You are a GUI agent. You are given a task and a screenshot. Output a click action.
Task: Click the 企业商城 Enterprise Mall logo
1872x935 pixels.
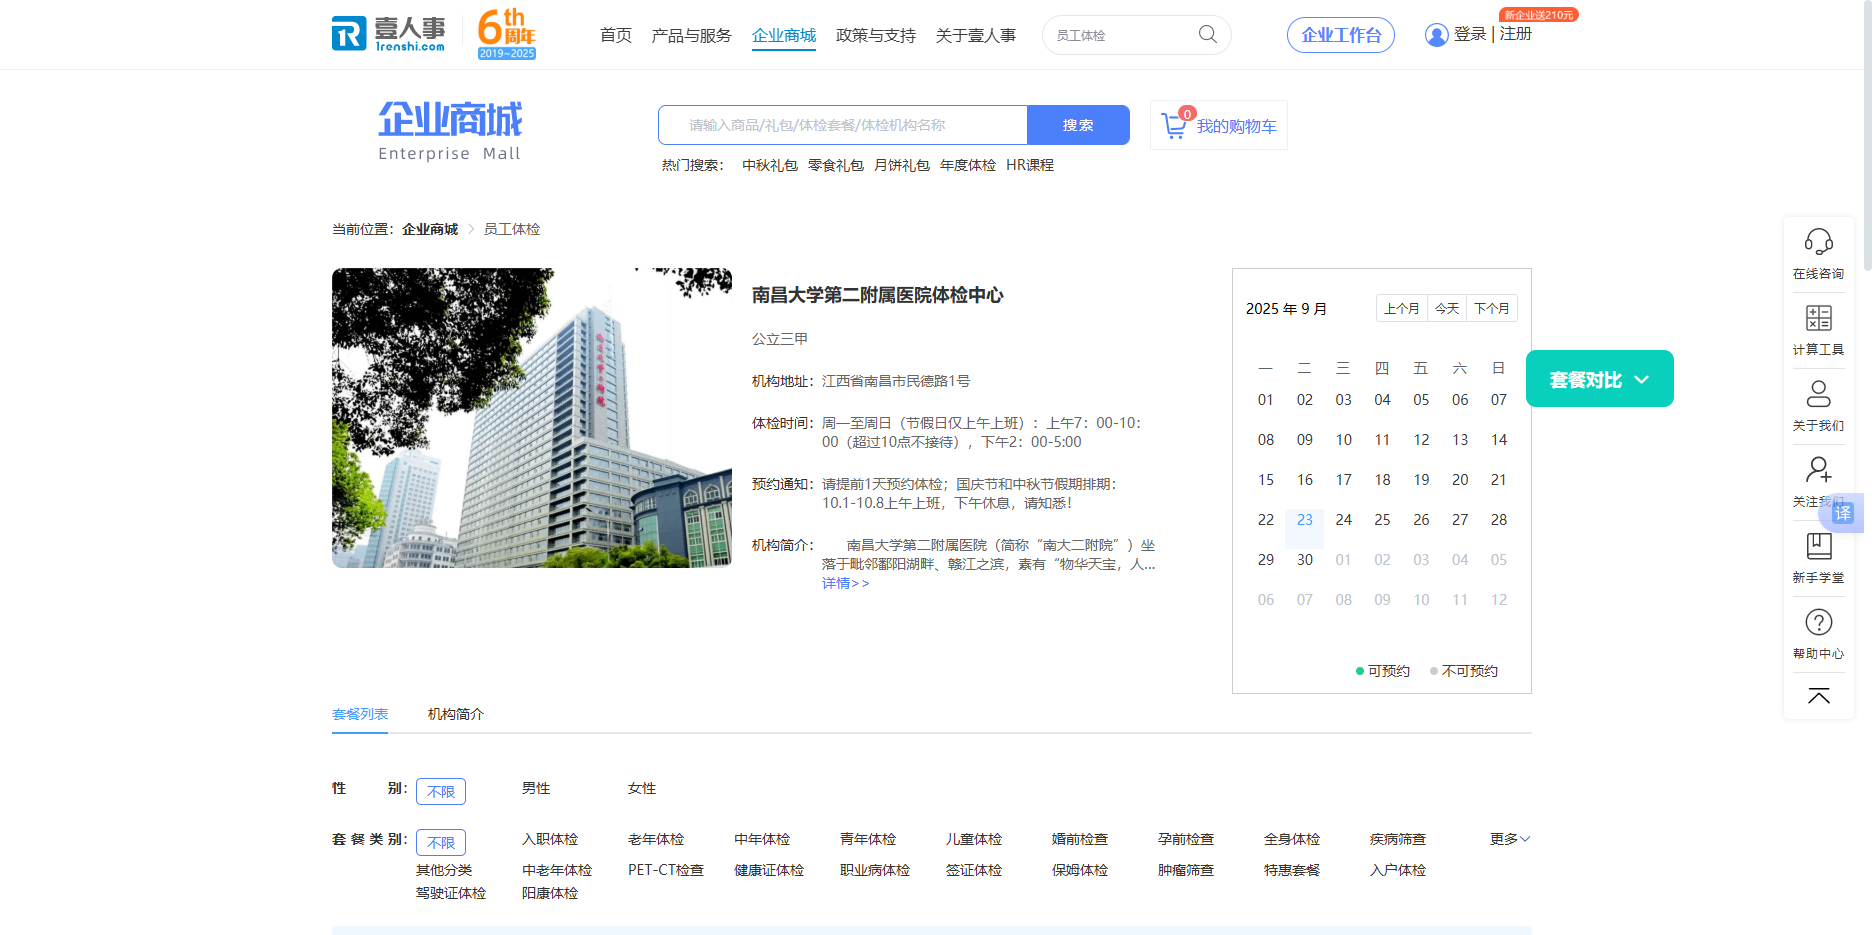[x=450, y=131]
